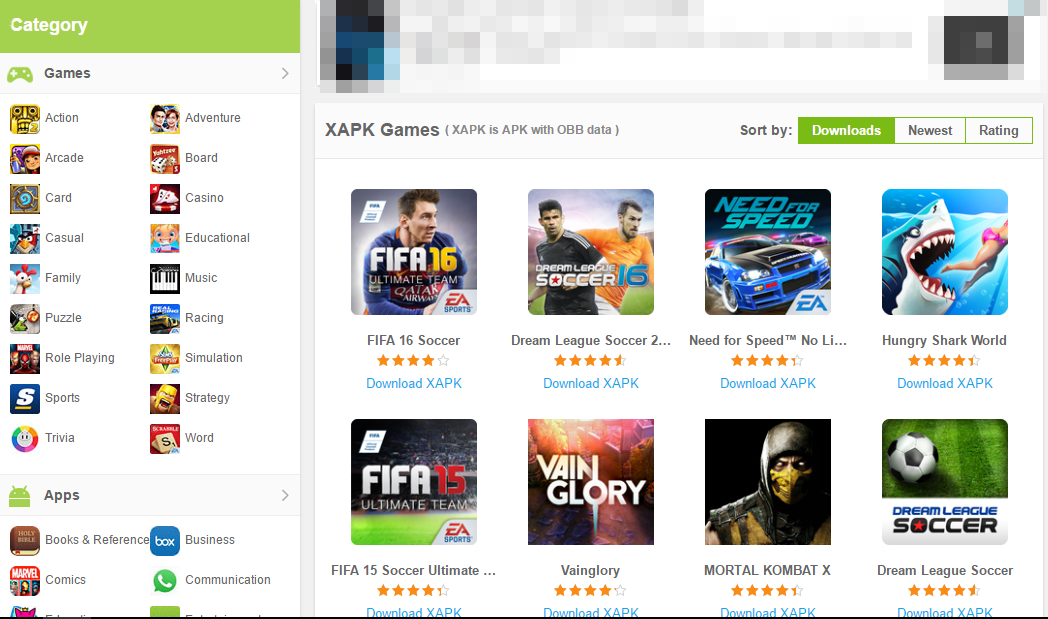Viewport: 1048px width, 619px height.
Task: Select the Action text link
Action: click(x=61, y=118)
